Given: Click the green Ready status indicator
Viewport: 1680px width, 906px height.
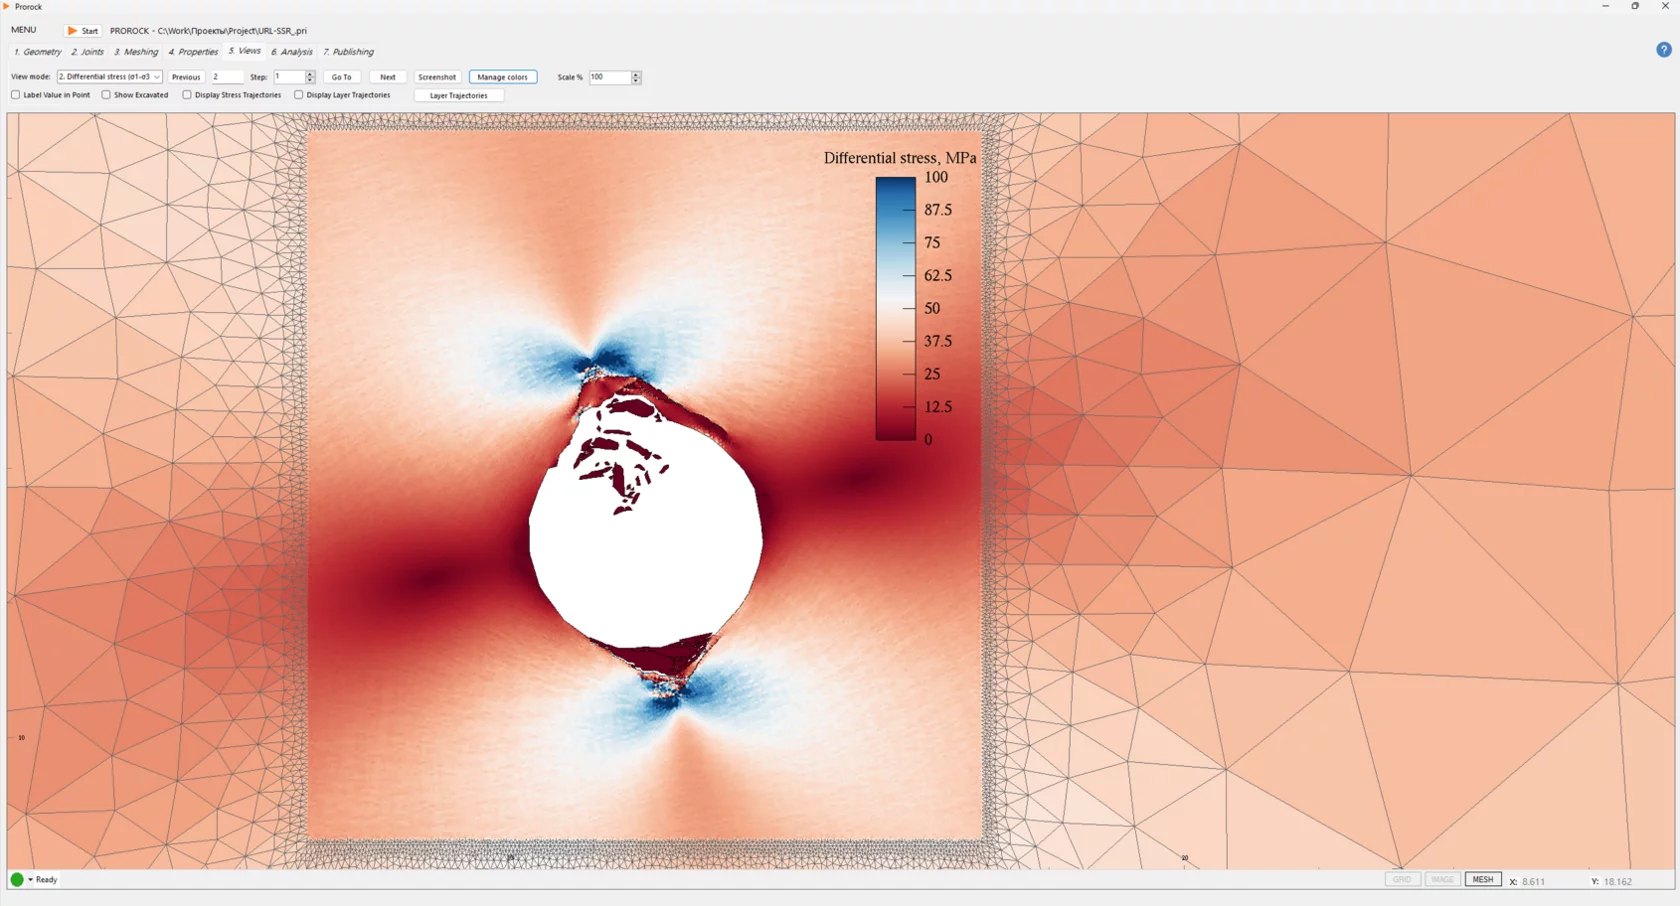Looking at the screenshot, I should pyautogui.click(x=17, y=880).
